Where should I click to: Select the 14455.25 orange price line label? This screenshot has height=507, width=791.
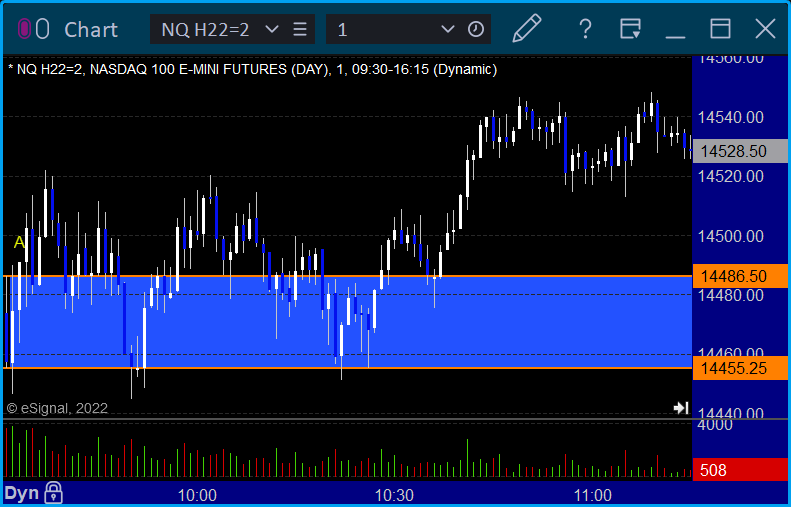click(x=740, y=368)
